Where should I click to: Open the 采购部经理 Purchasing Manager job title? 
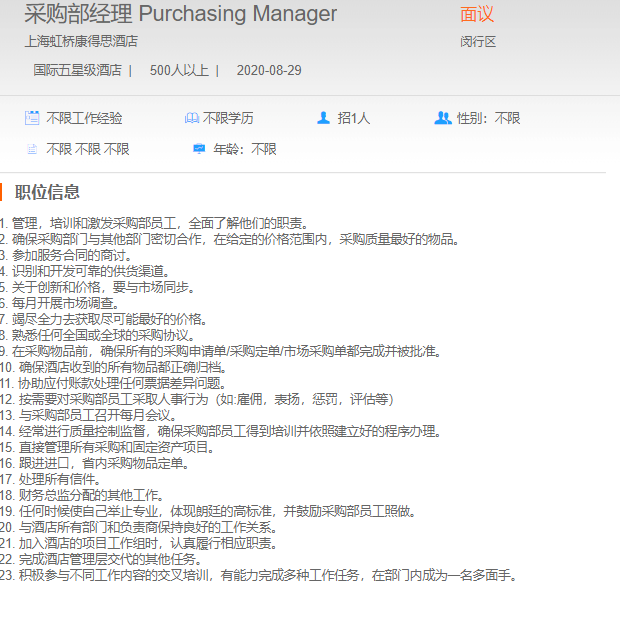(180, 14)
